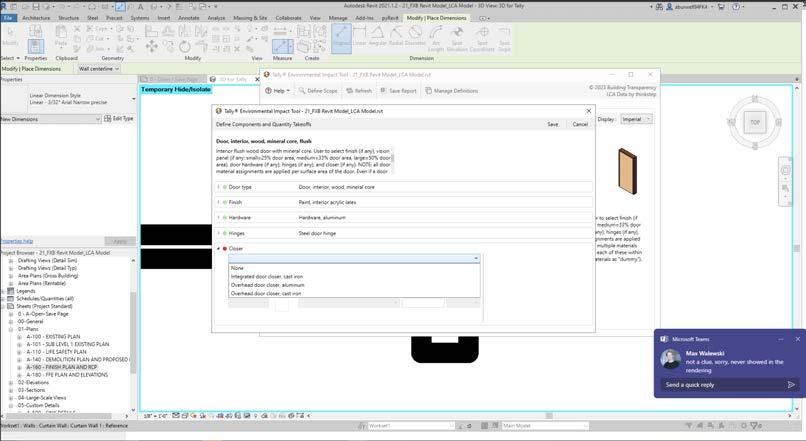Open the File menu tab
The width and height of the screenshot is (806, 441).
(8, 18)
